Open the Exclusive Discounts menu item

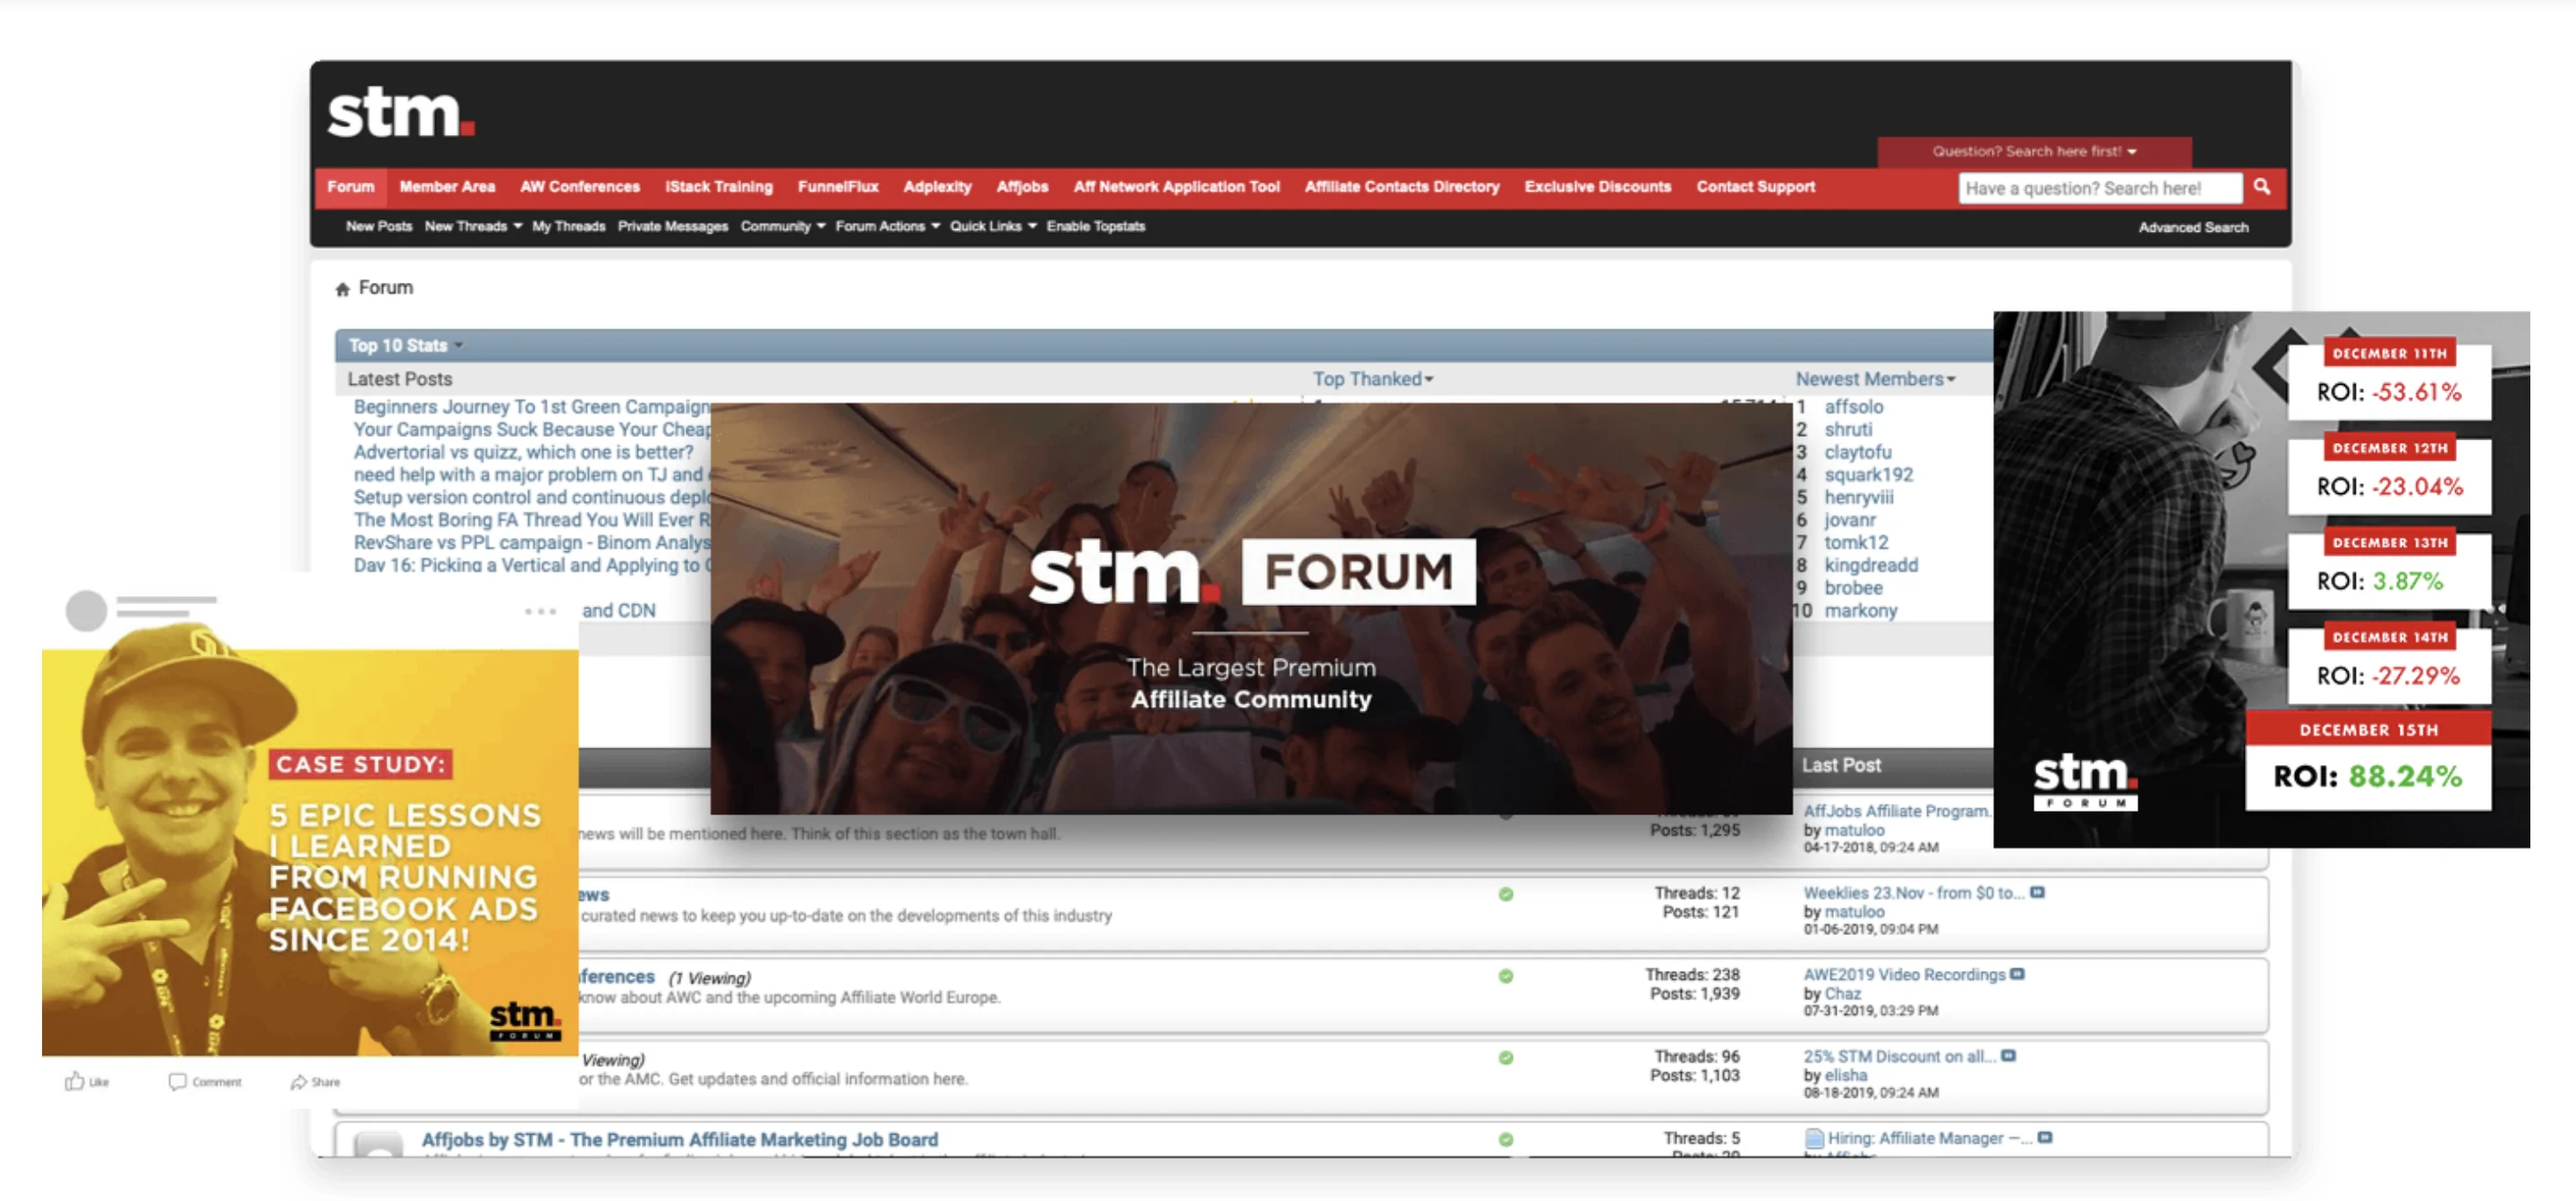[1597, 187]
